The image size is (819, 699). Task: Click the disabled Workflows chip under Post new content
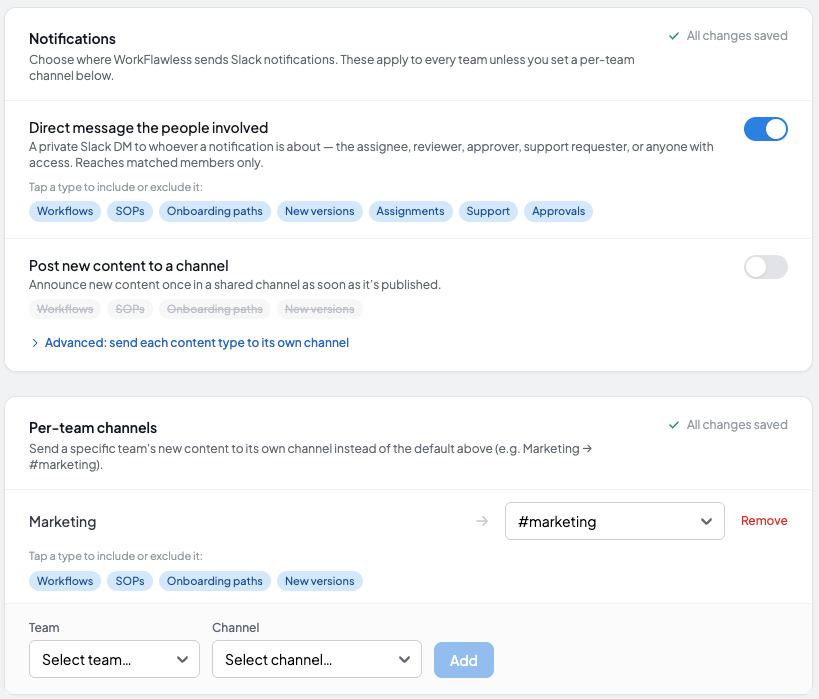(x=65, y=309)
